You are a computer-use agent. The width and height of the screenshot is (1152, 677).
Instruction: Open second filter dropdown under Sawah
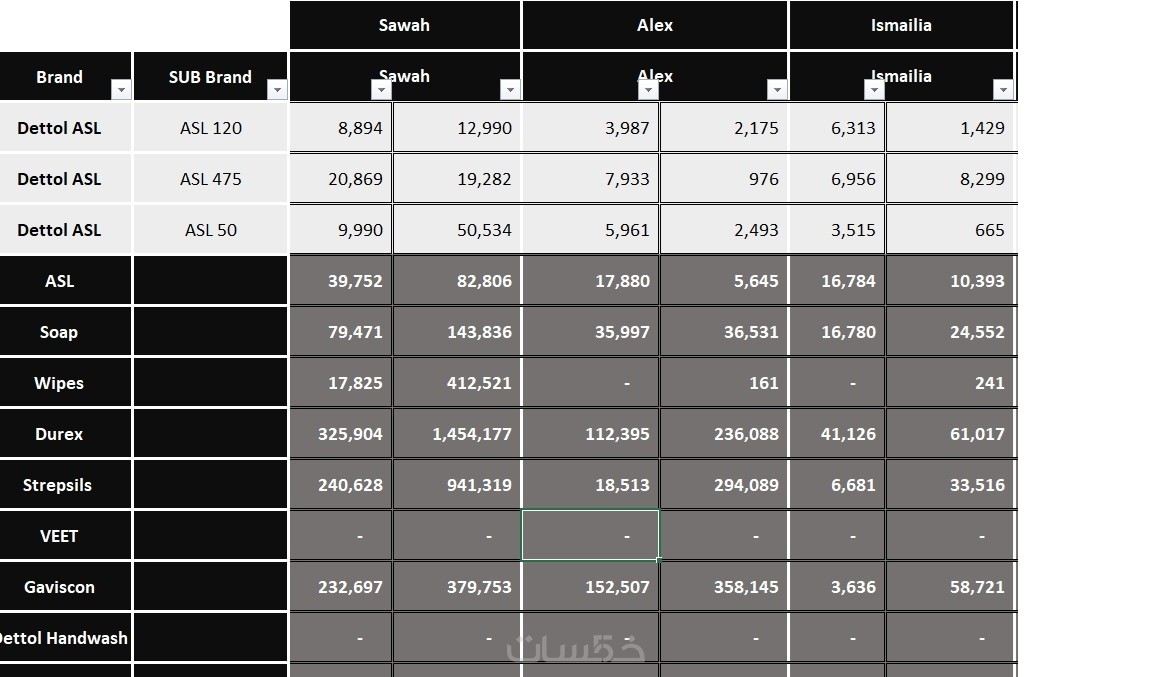(x=510, y=90)
